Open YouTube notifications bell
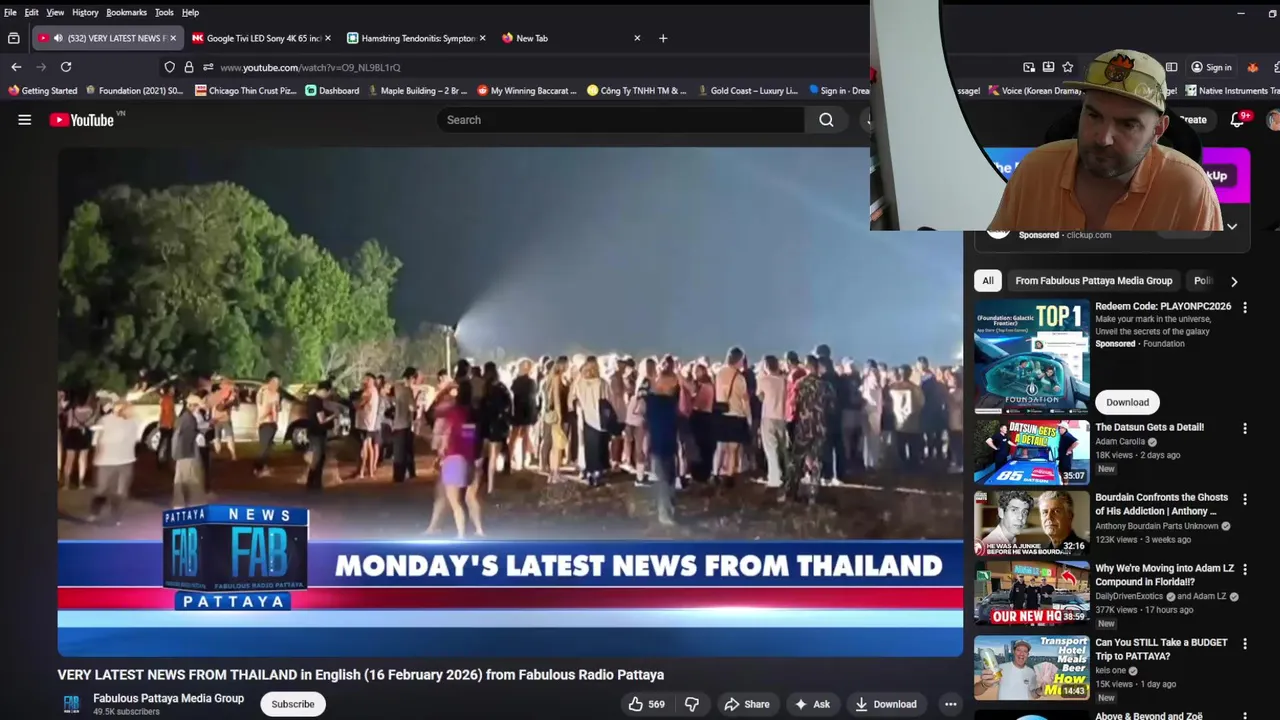Viewport: 1280px width, 720px height. coord(1237,120)
